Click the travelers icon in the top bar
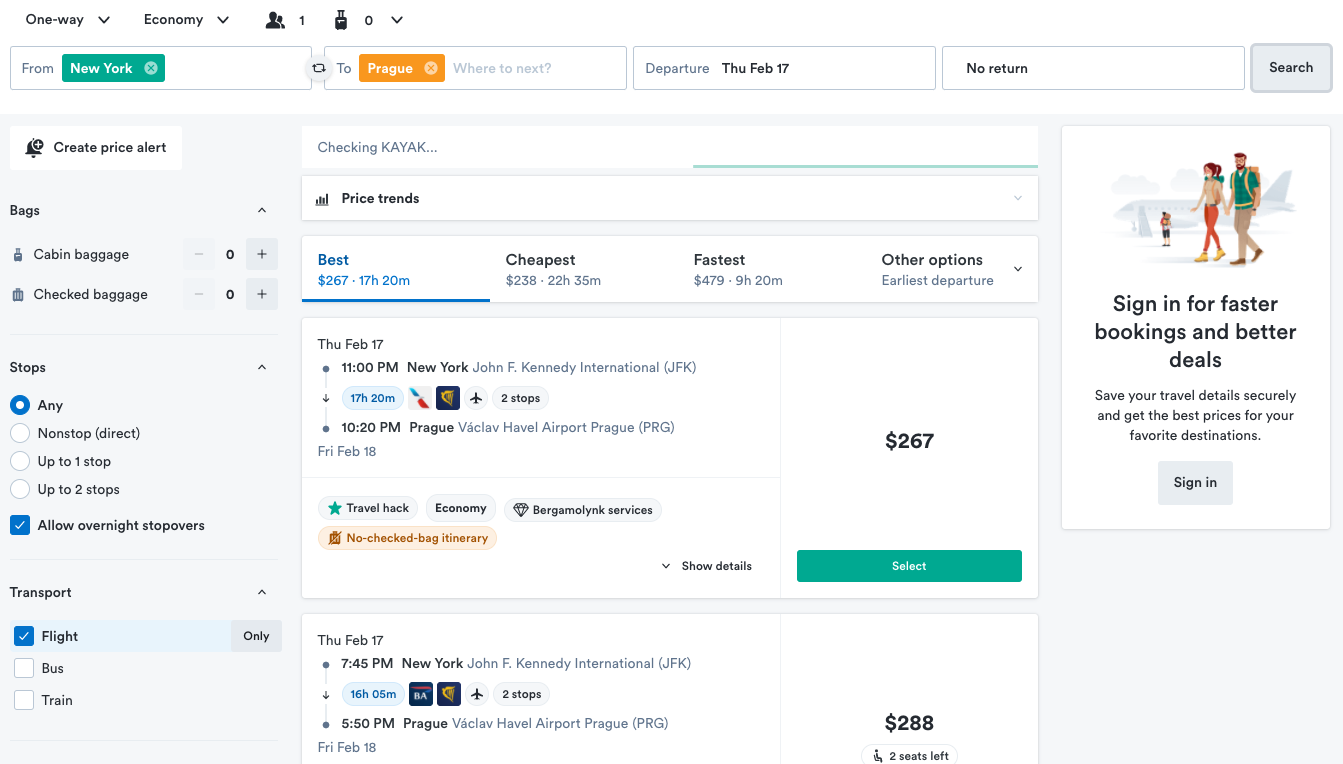The width and height of the screenshot is (1343, 764). tap(275, 19)
